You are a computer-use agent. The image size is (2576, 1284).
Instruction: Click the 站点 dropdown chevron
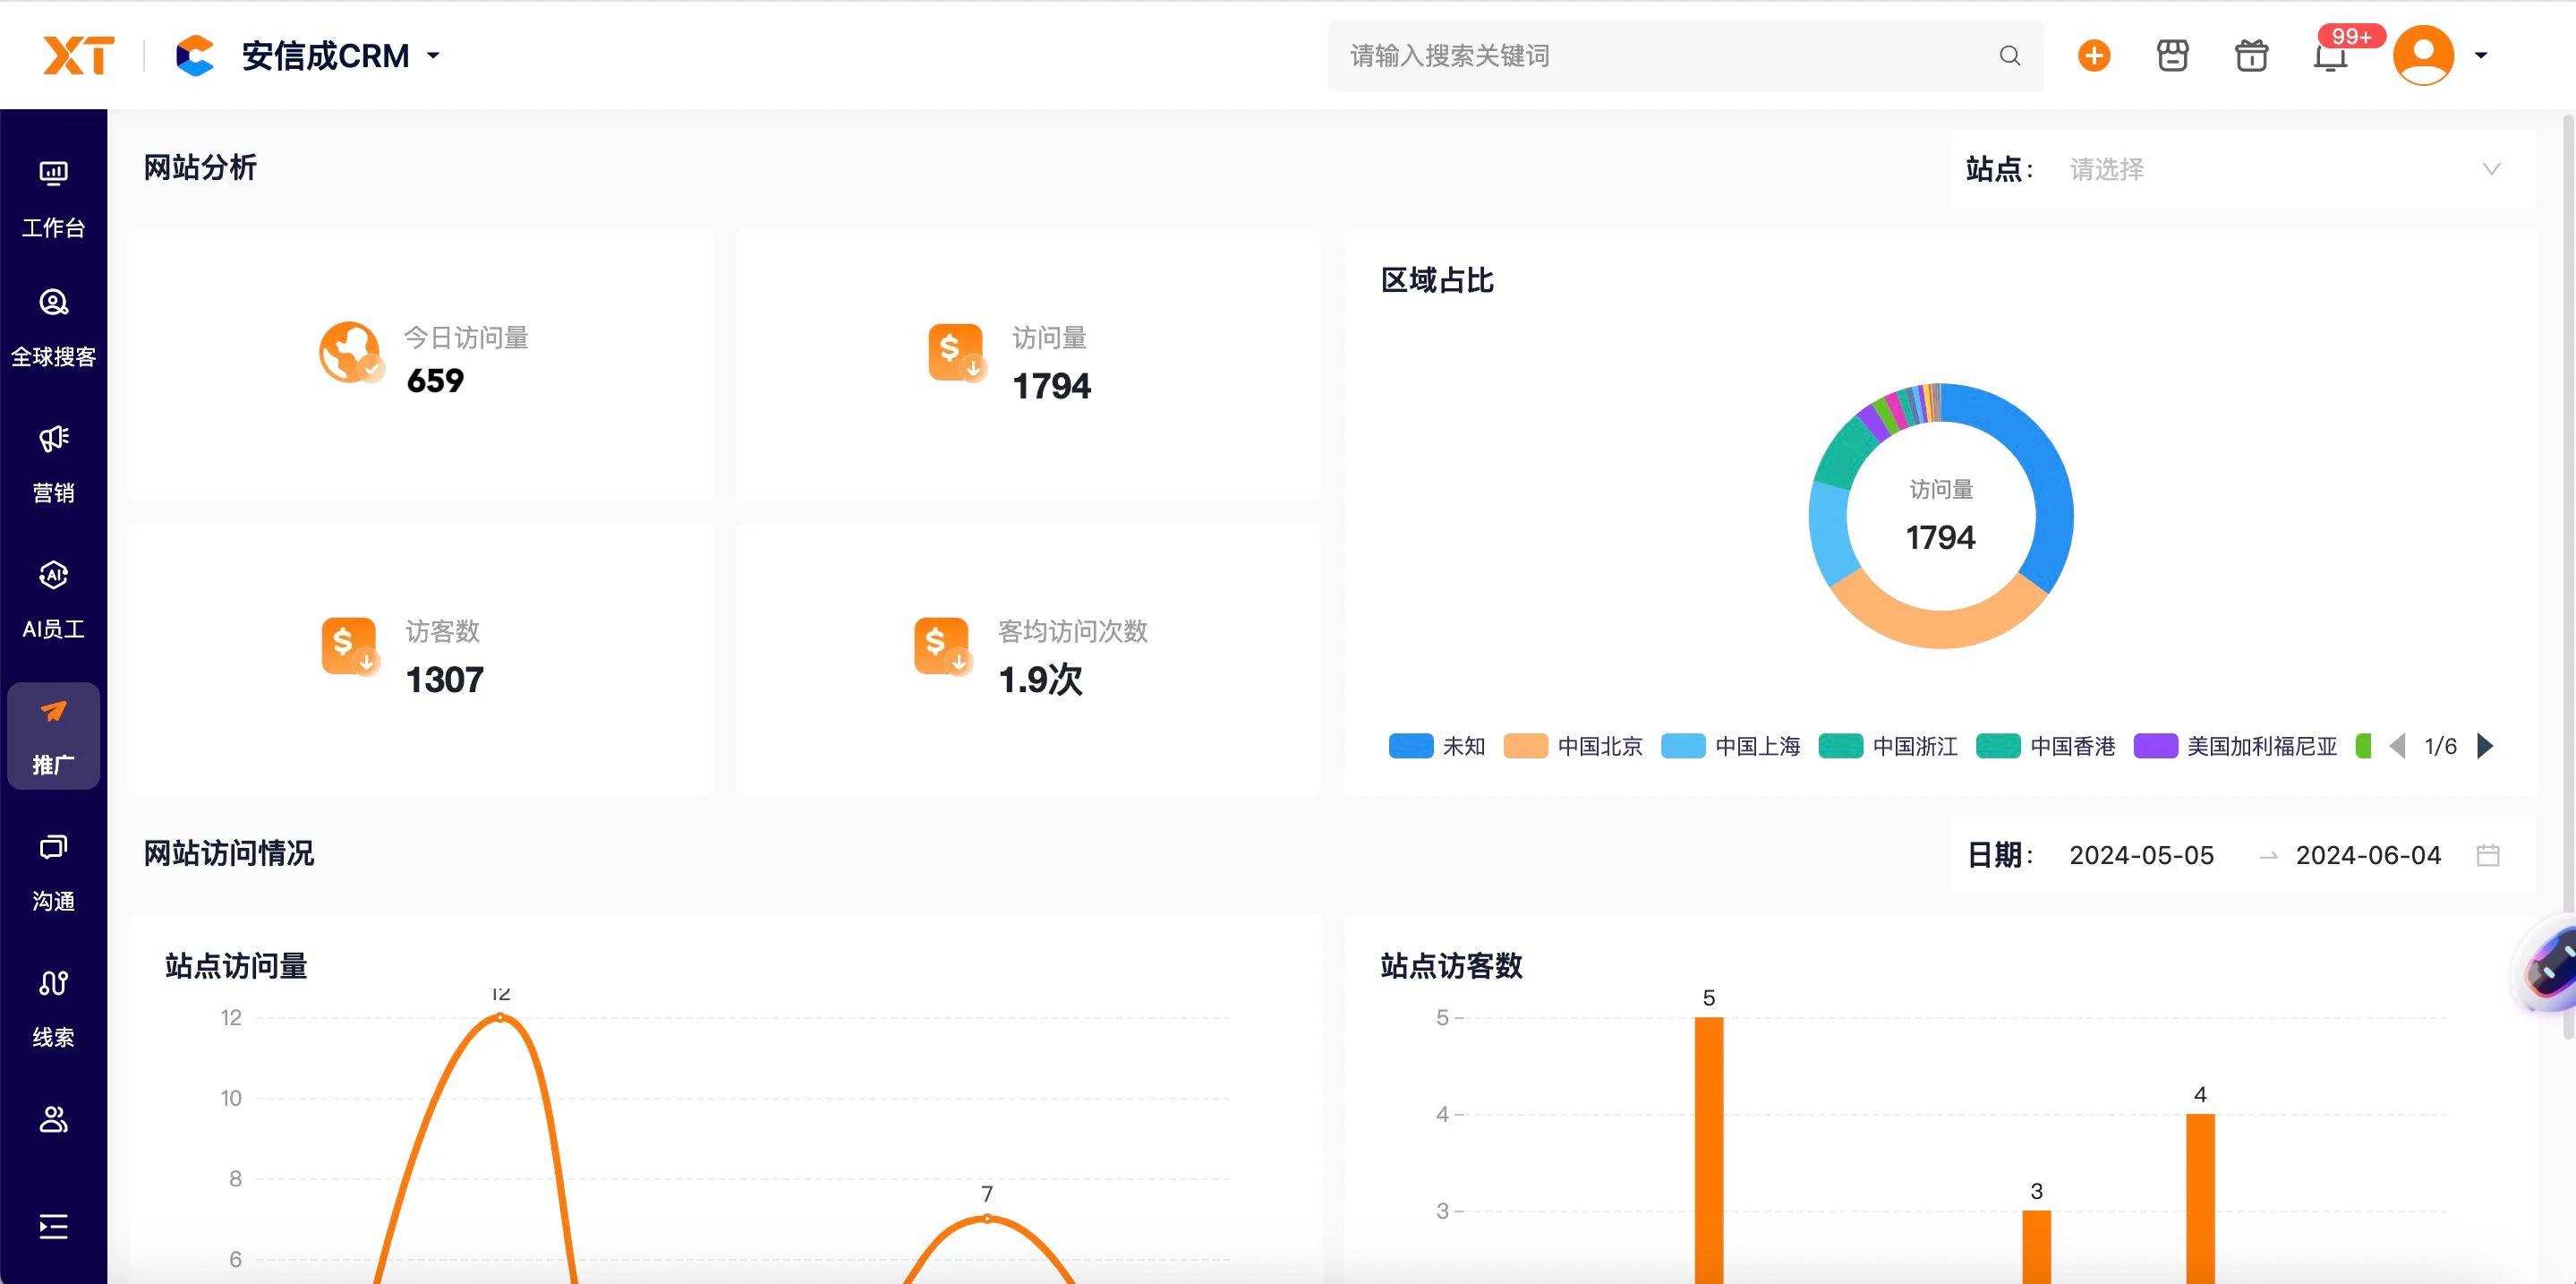pyautogui.click(x=2492, y=169)
